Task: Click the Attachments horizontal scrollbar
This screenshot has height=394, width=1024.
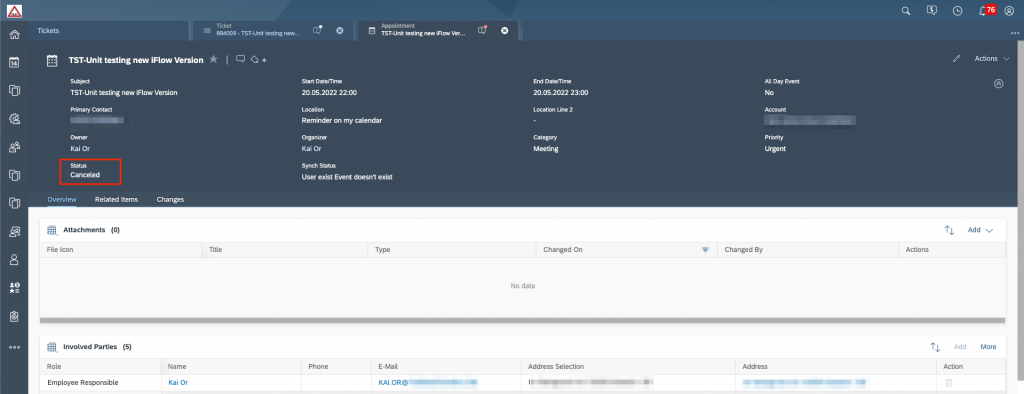Action: pos(522,320)
